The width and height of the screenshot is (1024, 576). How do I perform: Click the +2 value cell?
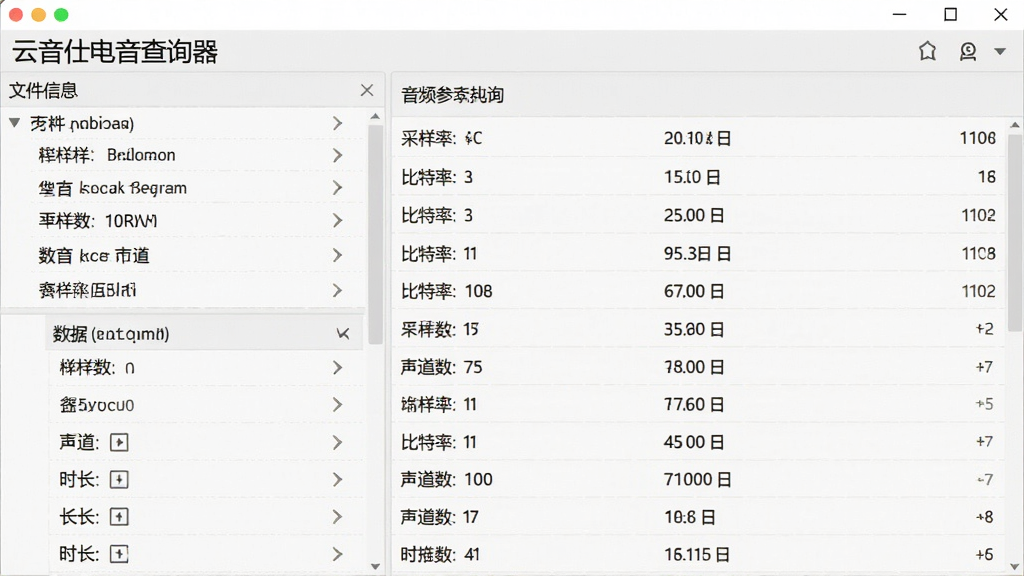tap(985, 329)
